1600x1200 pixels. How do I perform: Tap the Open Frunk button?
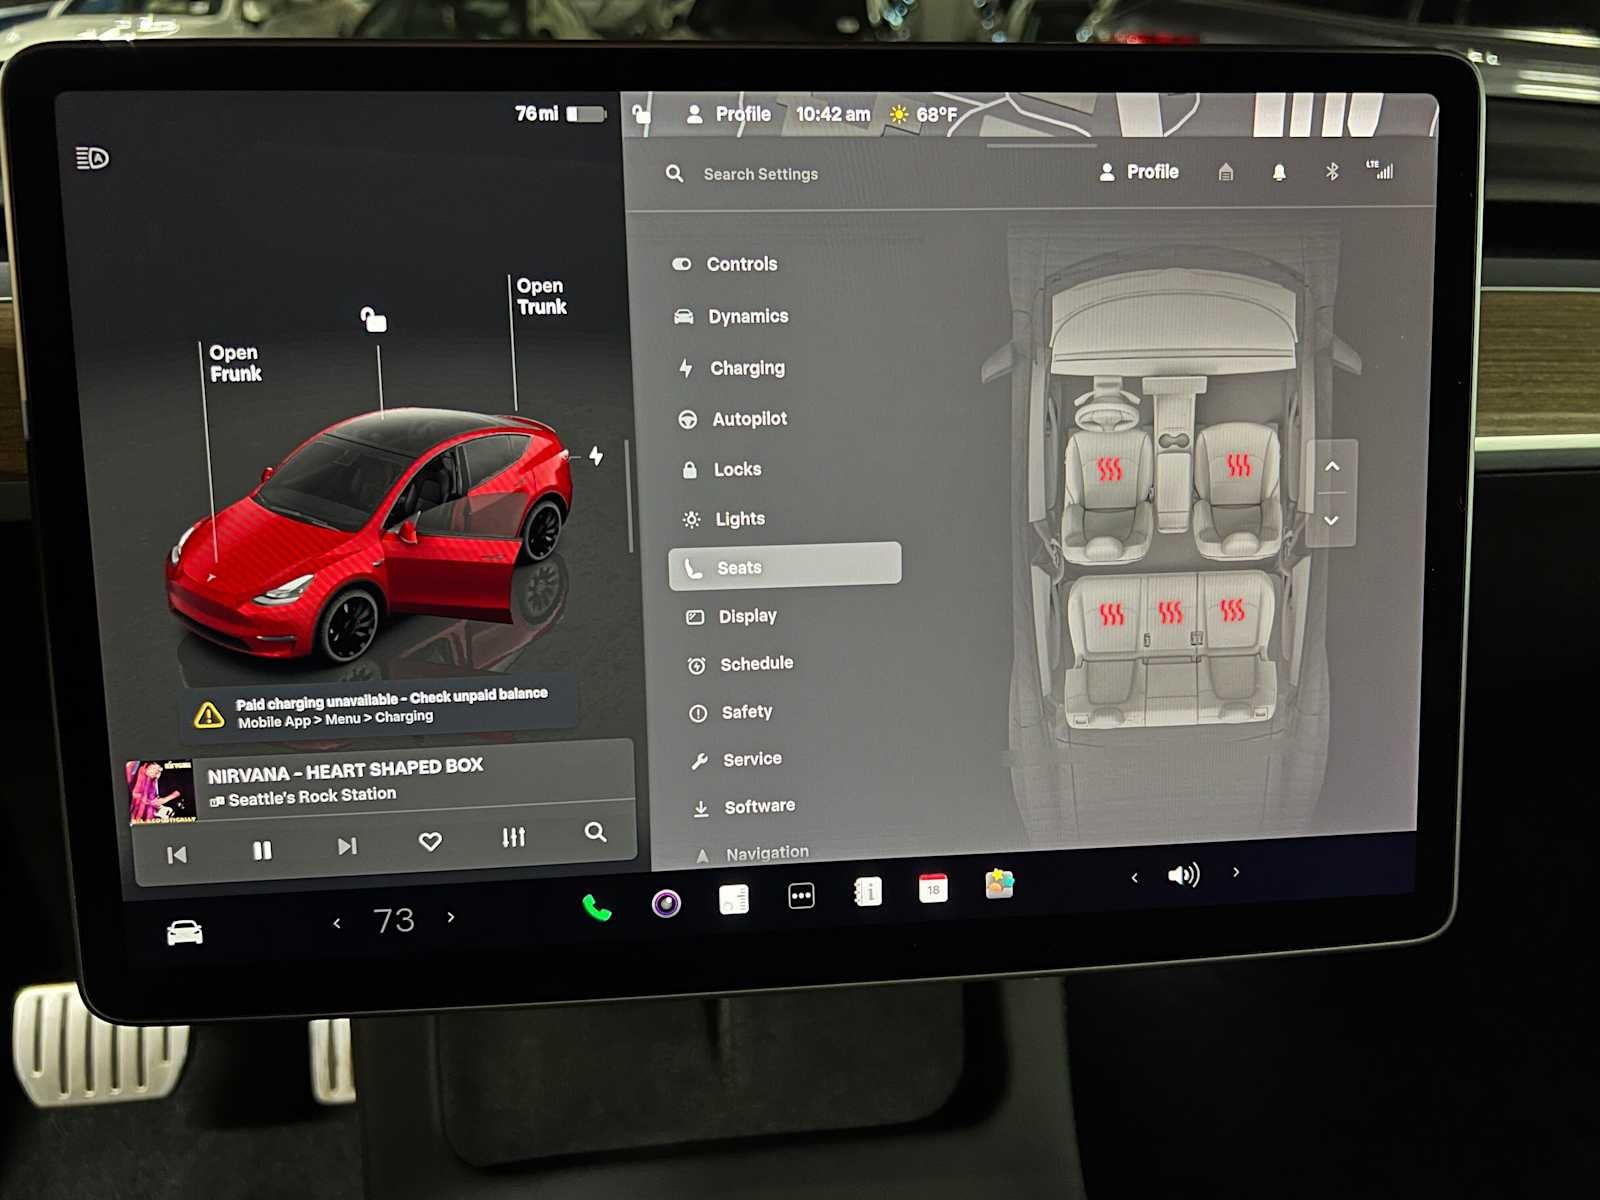[x=235, y=363]
